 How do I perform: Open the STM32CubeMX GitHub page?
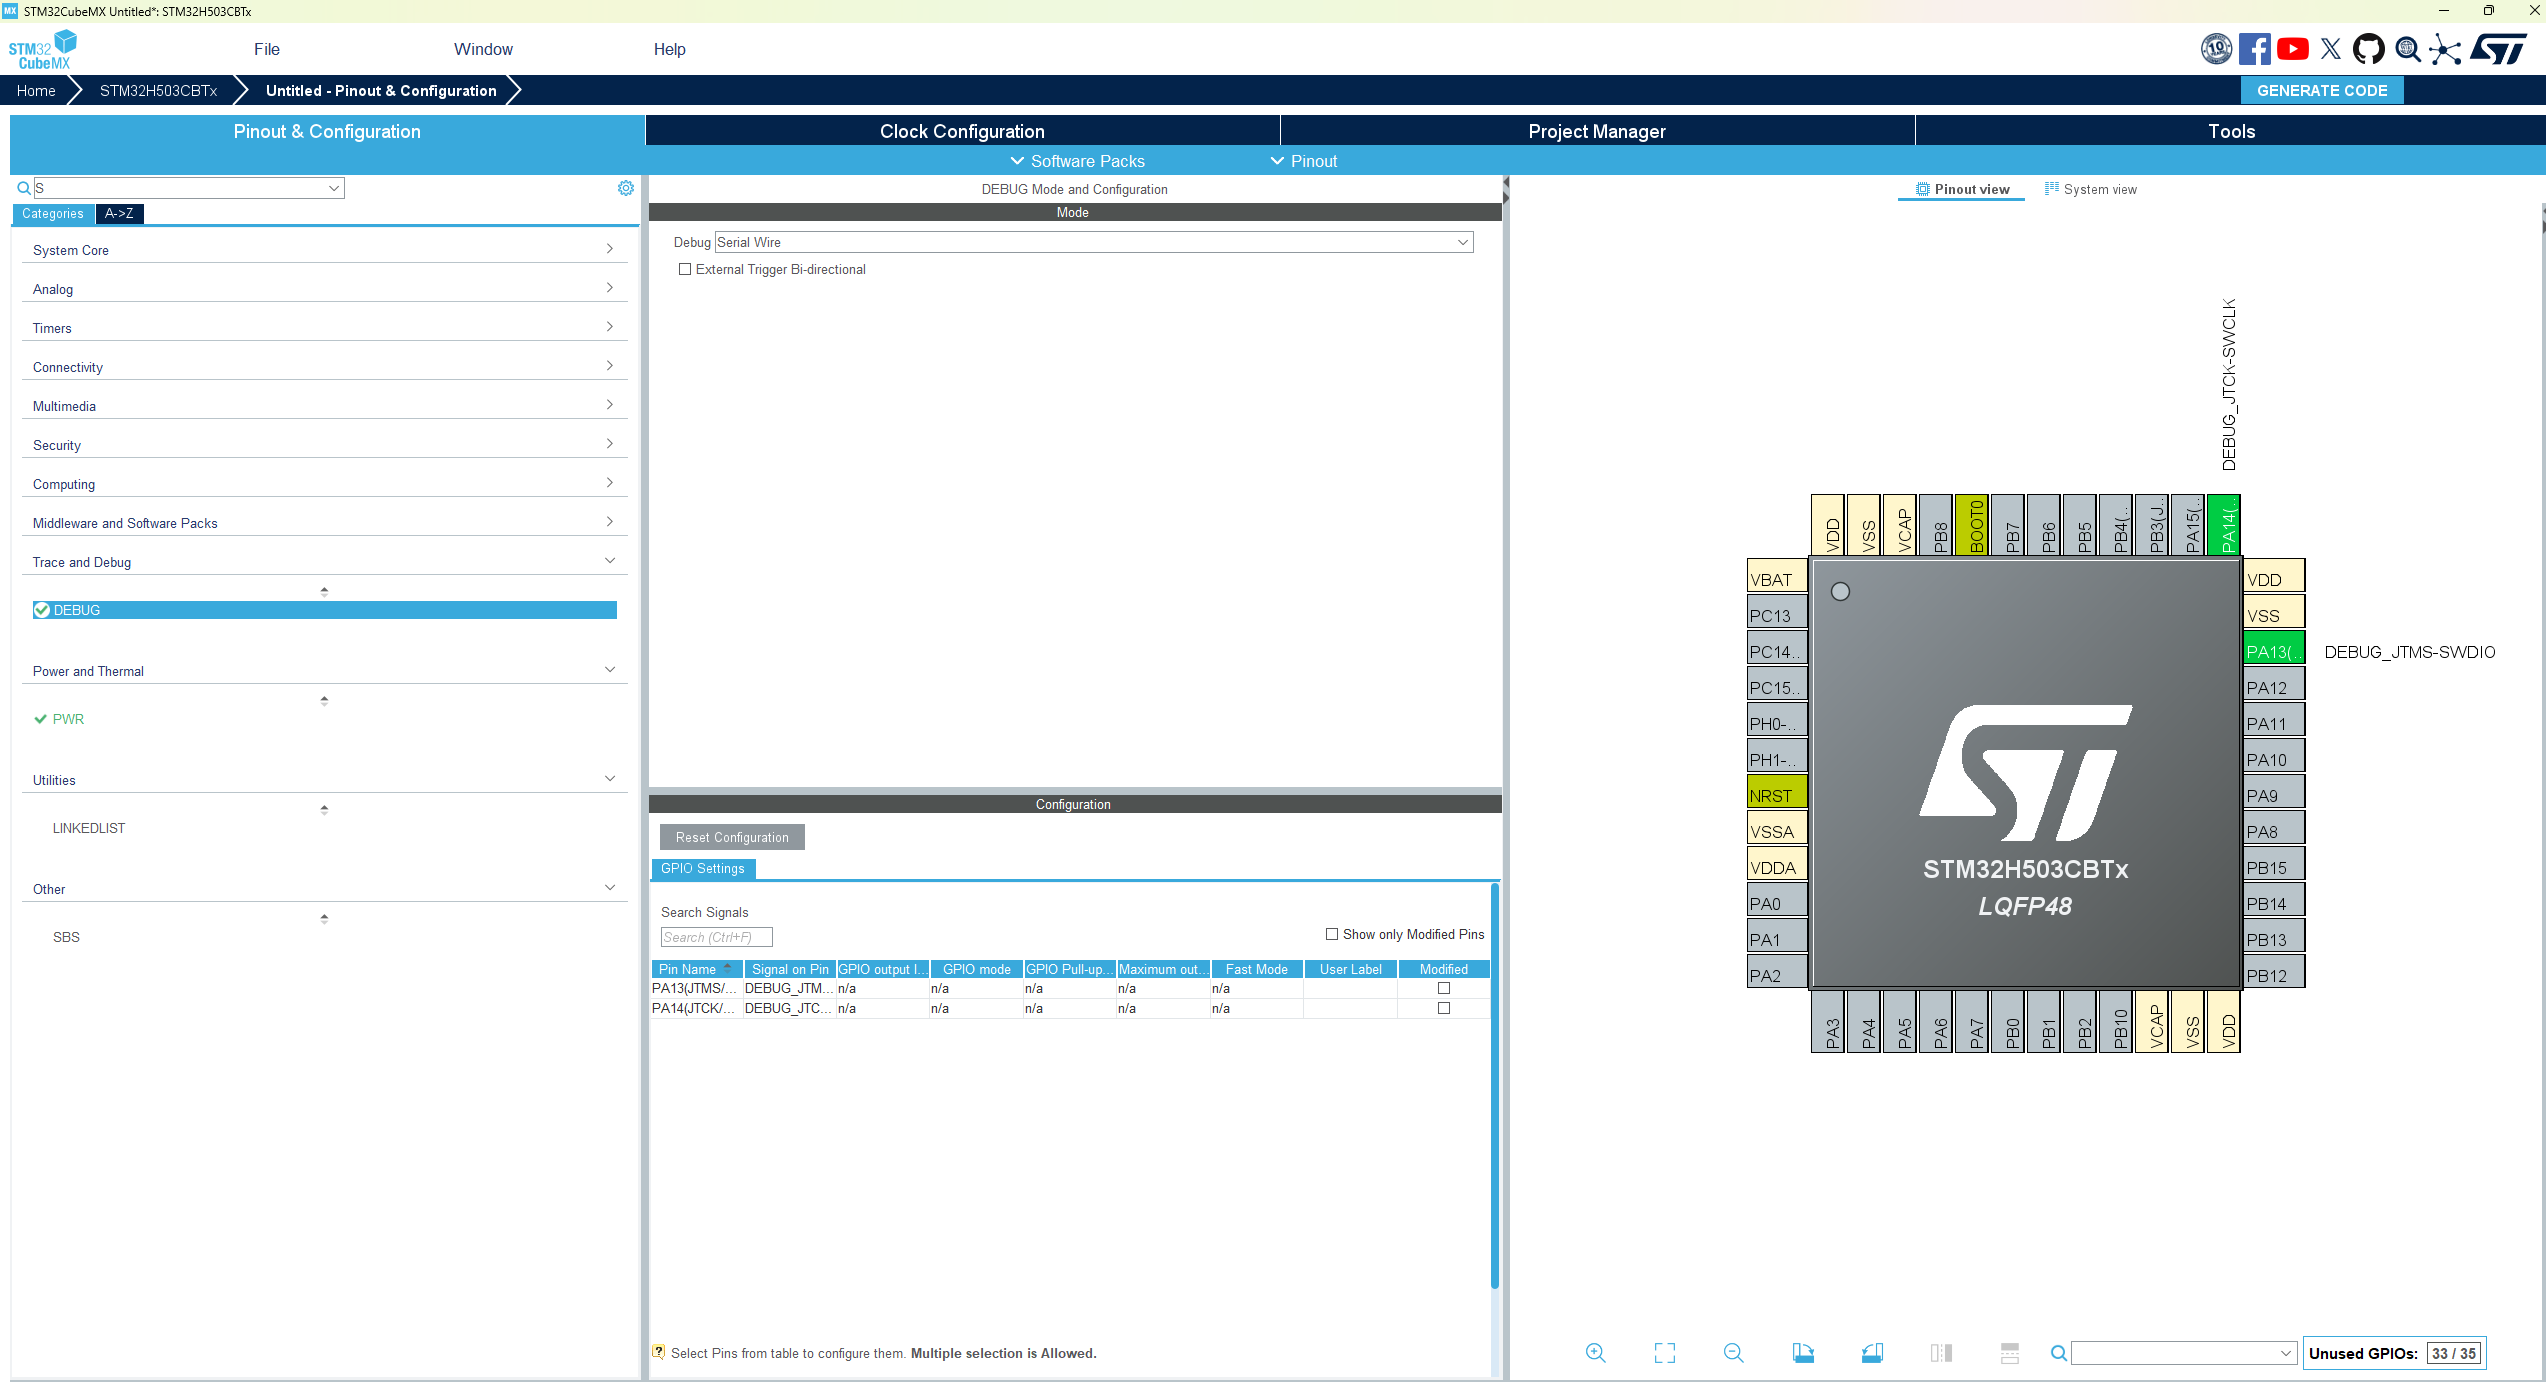(x=2369, y=49)
